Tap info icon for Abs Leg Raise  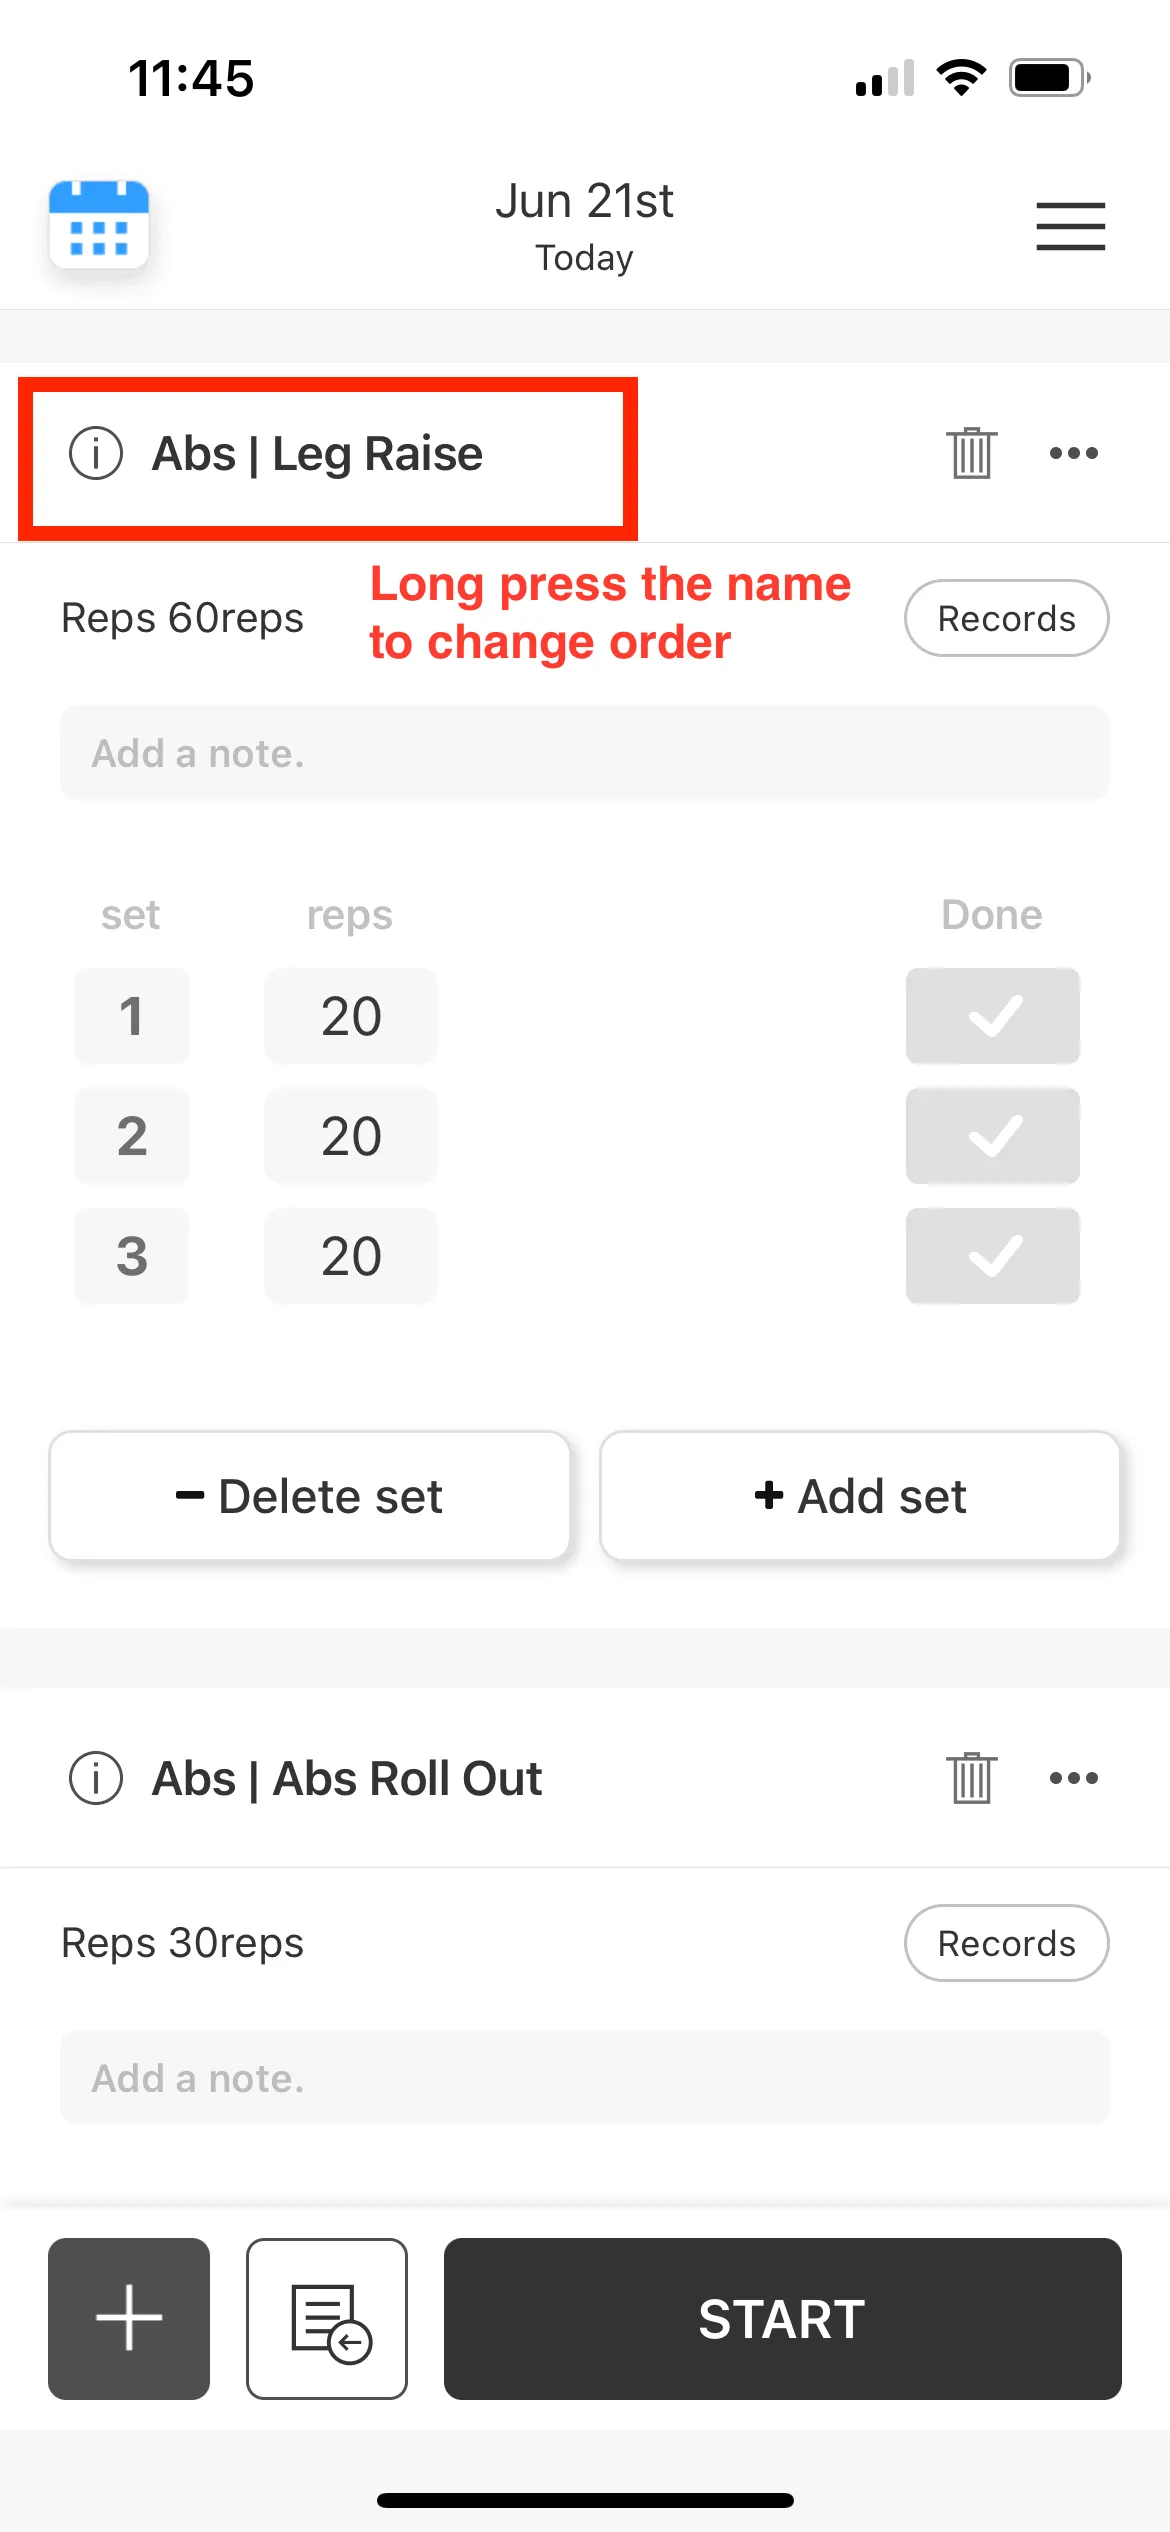tap(96, 453)
